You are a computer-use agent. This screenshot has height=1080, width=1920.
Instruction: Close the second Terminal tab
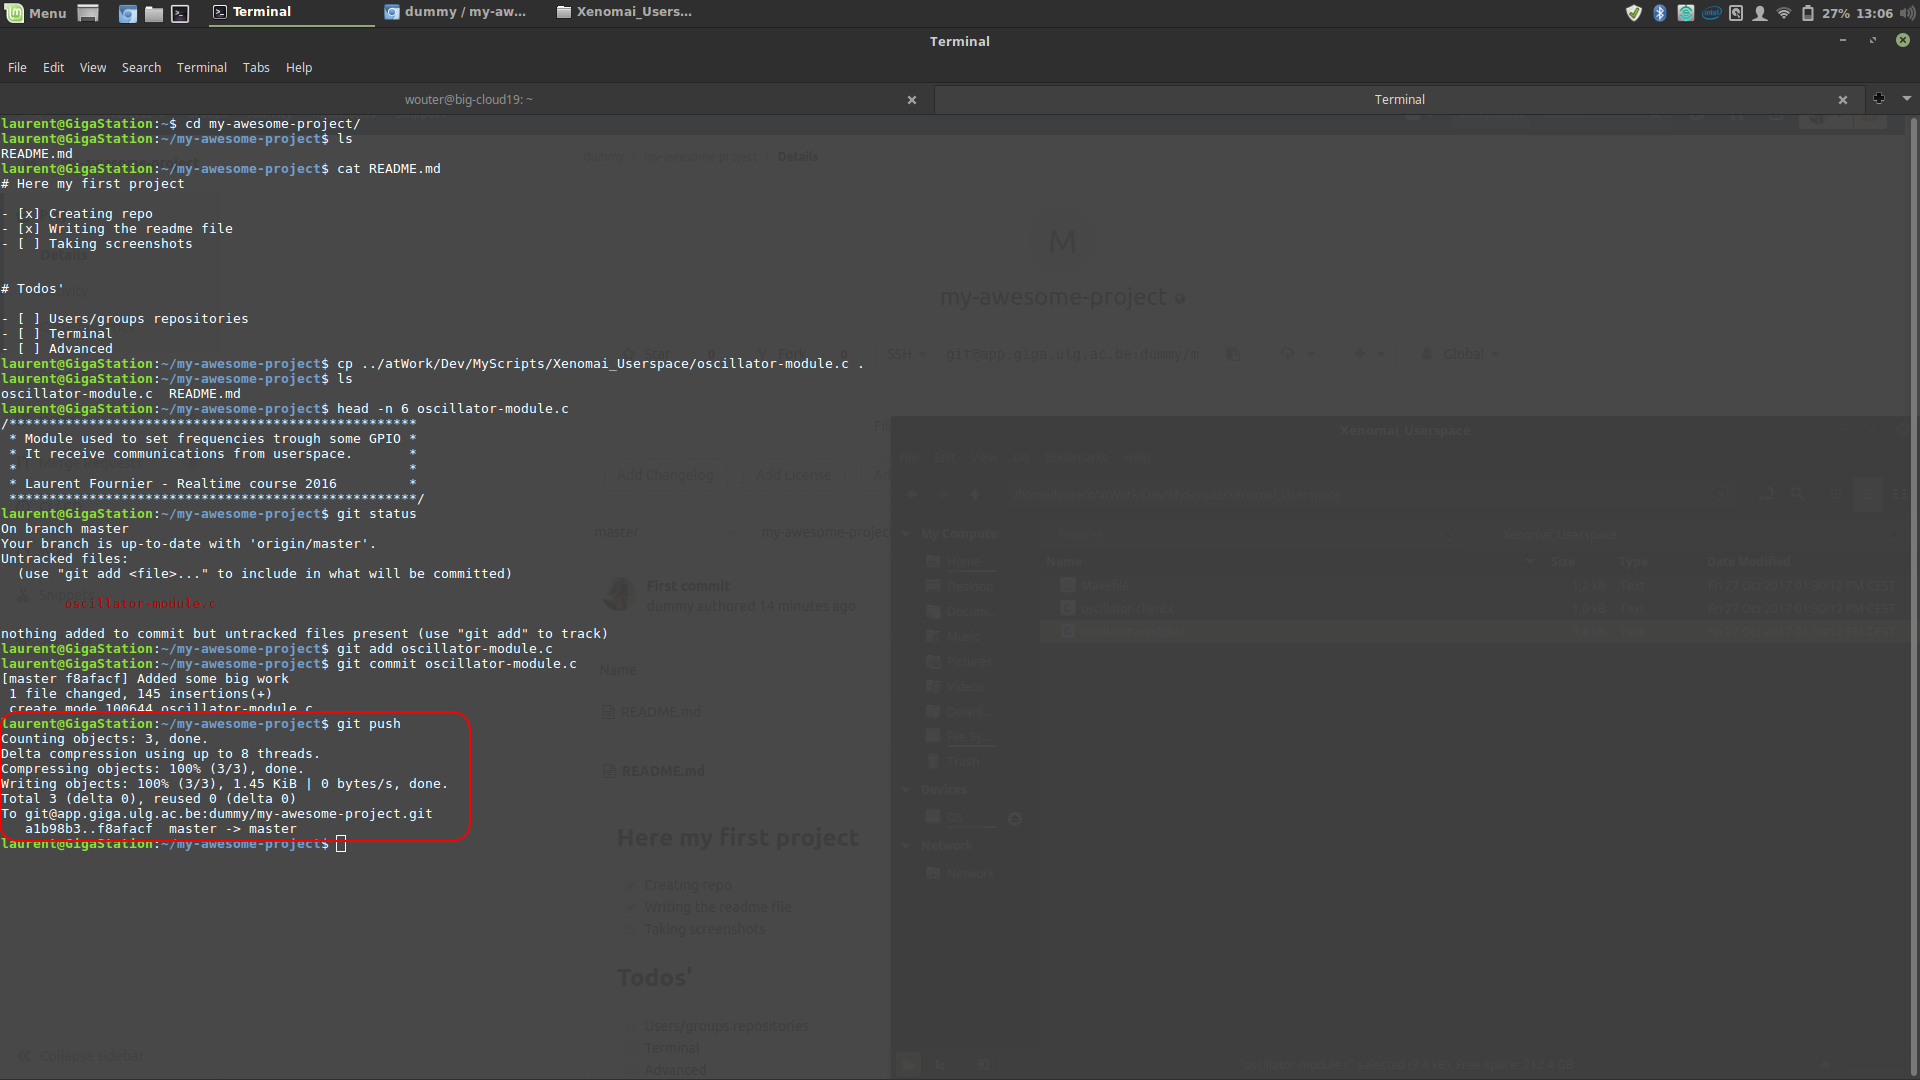click(x=1843, y=100)
